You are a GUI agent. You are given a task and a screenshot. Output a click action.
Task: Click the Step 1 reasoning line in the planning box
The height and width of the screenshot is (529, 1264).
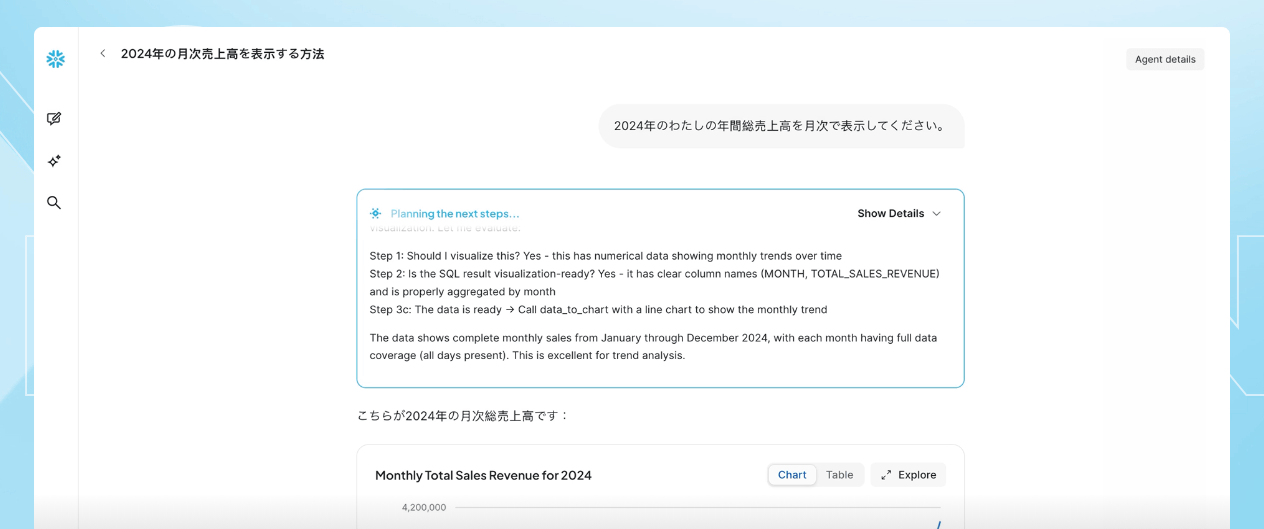pyautogui.click(x=605, y=256)
